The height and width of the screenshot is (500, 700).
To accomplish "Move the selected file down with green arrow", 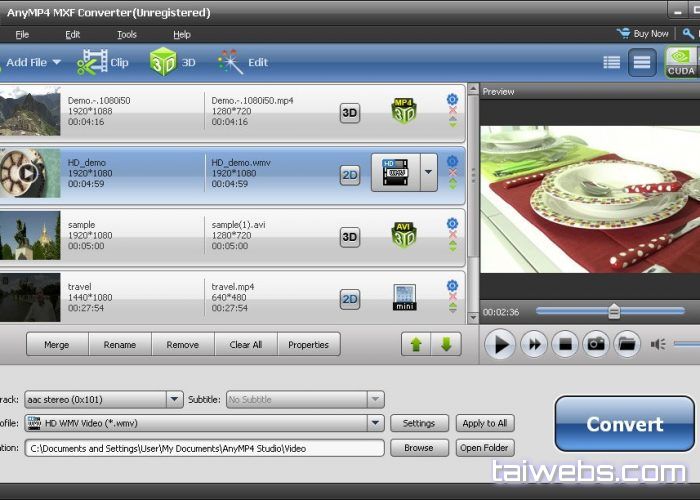I will click(446, 344).
